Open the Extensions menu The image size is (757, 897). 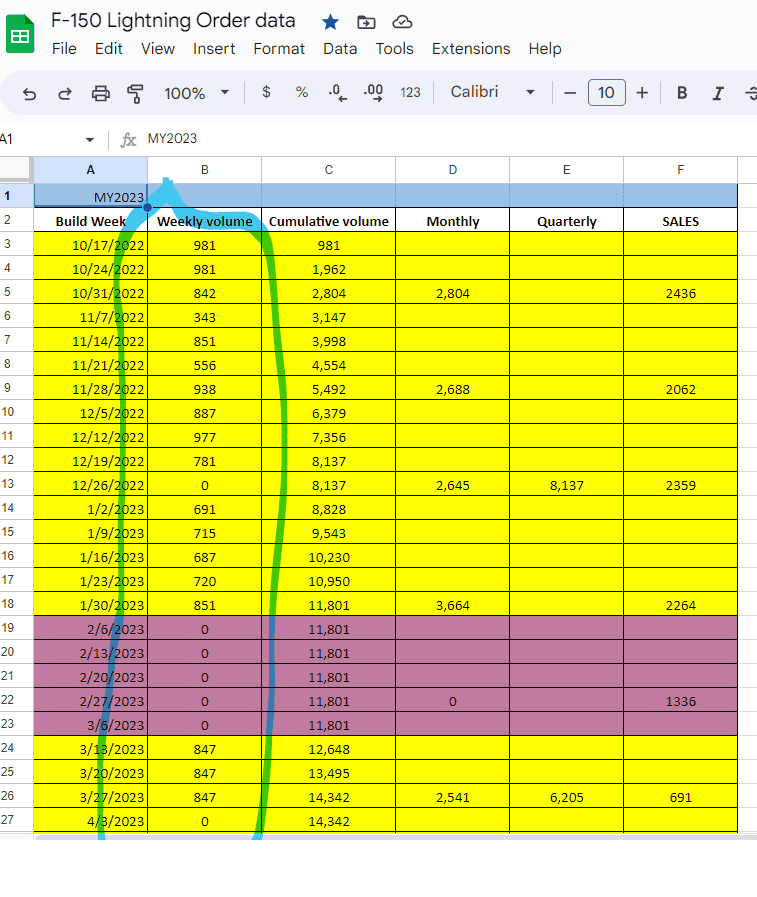pyautogui.click(x=471, y=49)
